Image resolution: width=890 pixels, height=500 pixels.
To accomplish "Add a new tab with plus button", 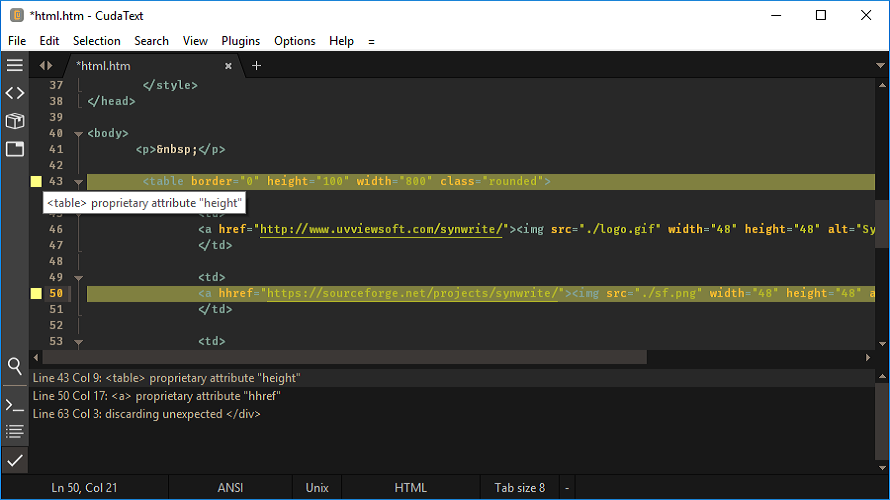I will tap(256, 66).
